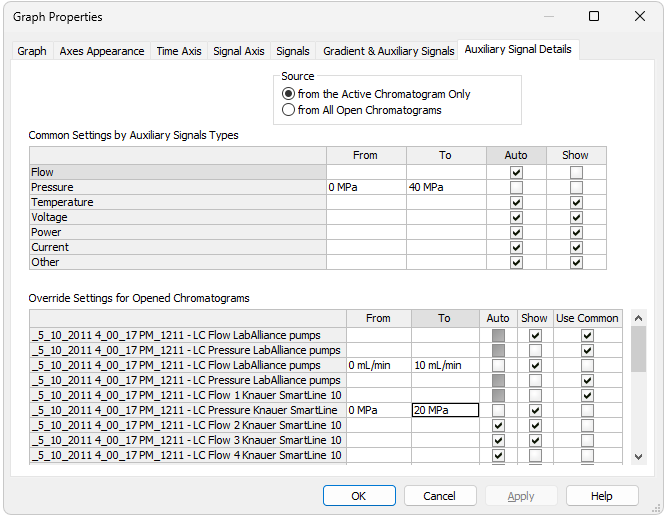Viewport: 667px width, 517px height.
Task: Uncheck Use Common for first LC Flow LabAlliance row
Action: coord(587,336)
